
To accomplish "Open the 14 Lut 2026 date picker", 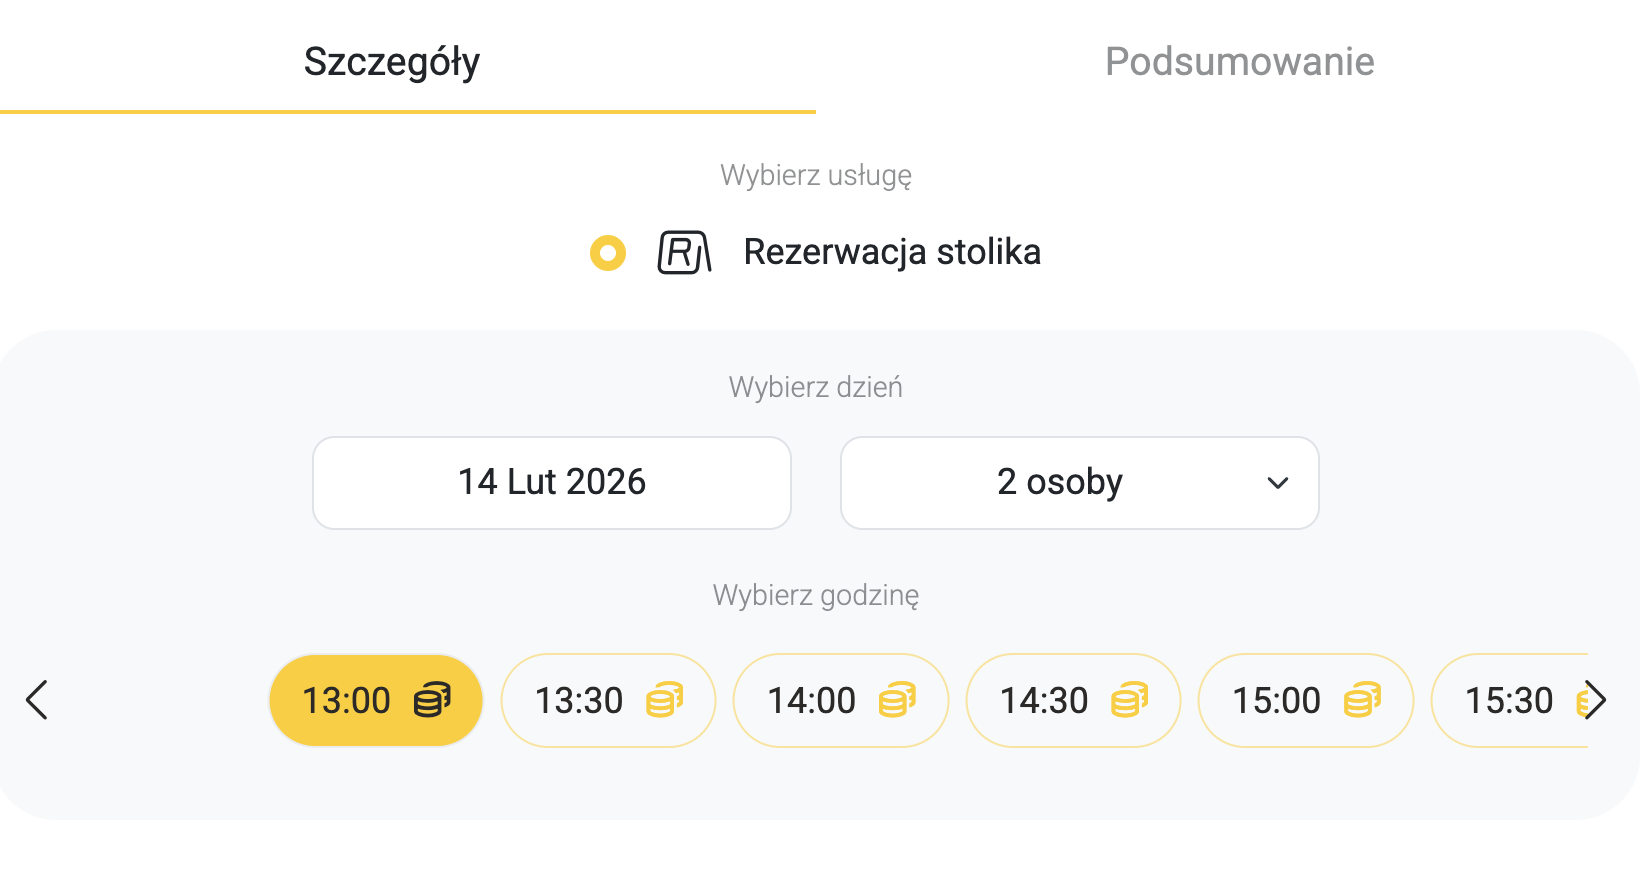I will [x=552, y=483].
